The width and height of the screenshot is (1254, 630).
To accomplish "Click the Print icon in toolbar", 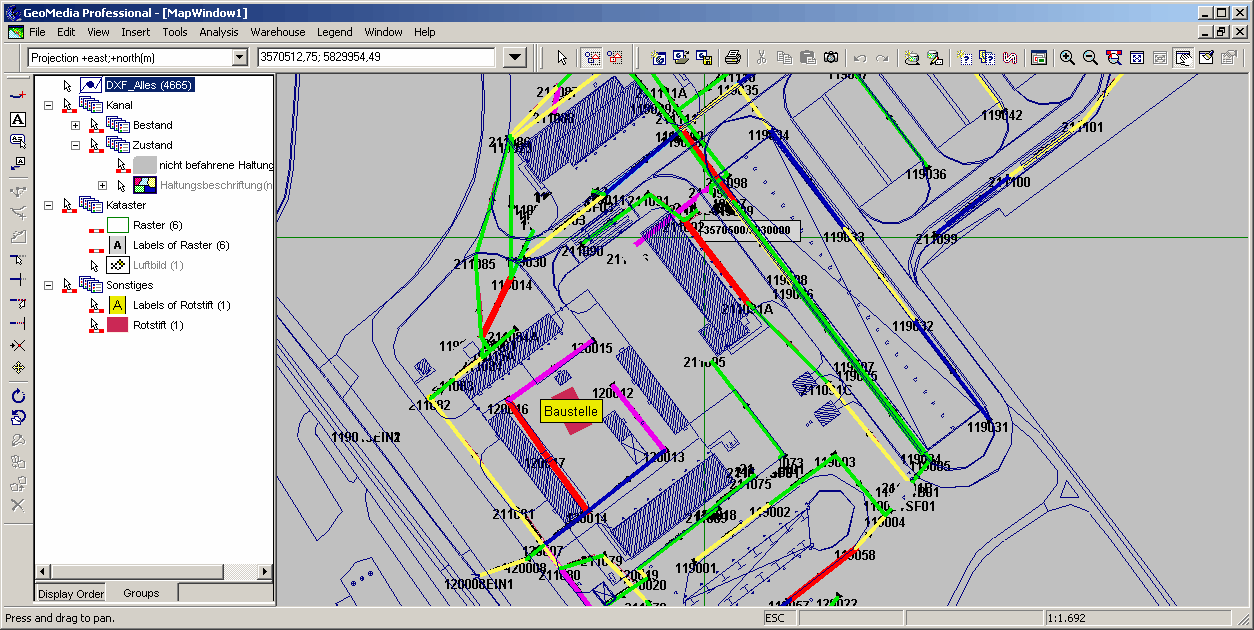I will pyautogui.click(x=733, y=58).
